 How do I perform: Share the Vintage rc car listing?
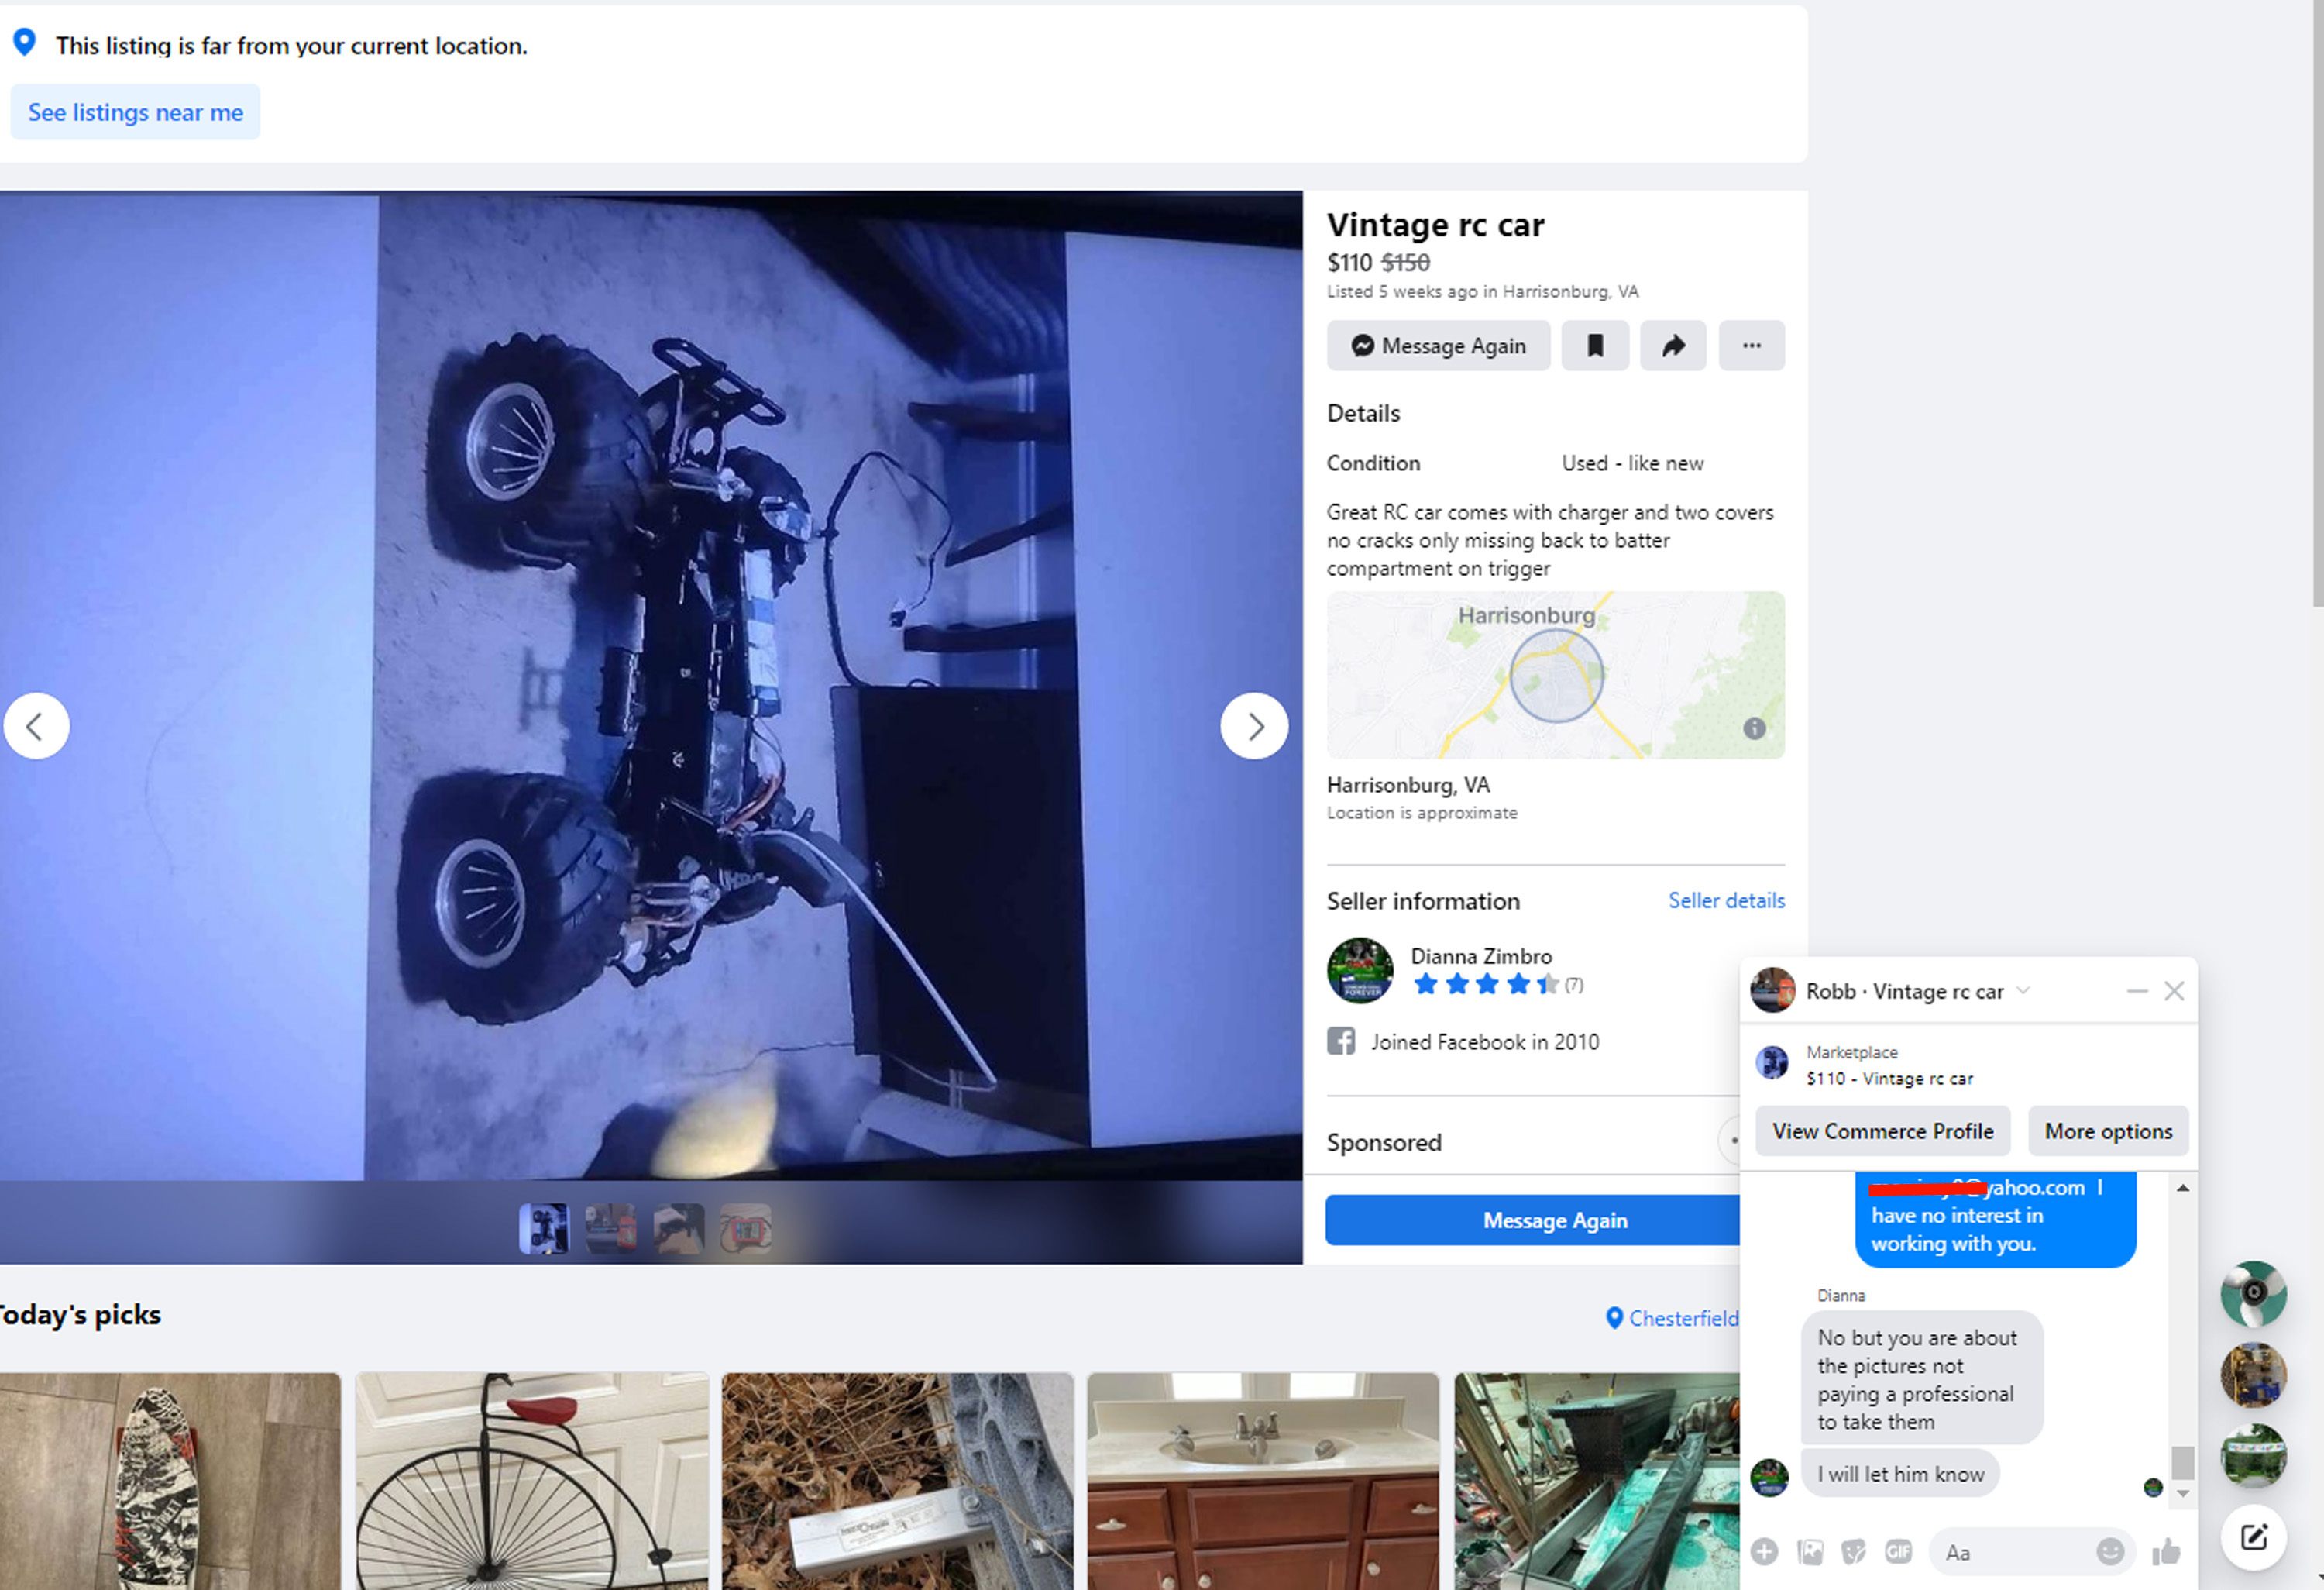pyautogui.click(x=1673, y=346)
